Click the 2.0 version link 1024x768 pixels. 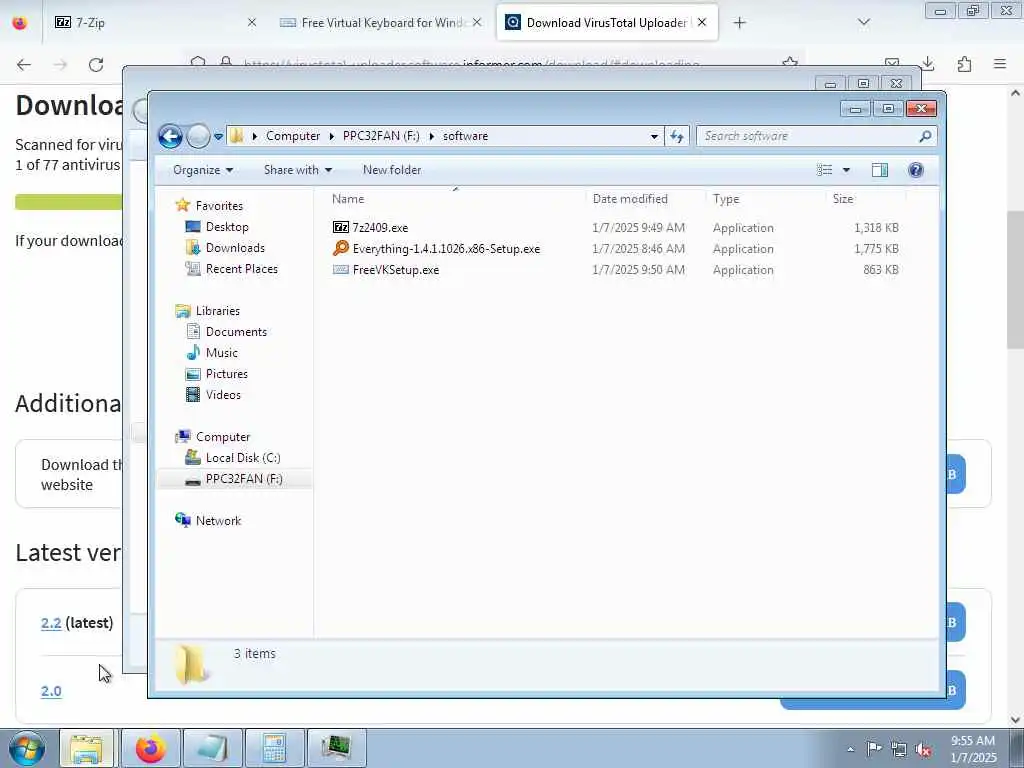point(51,691)
